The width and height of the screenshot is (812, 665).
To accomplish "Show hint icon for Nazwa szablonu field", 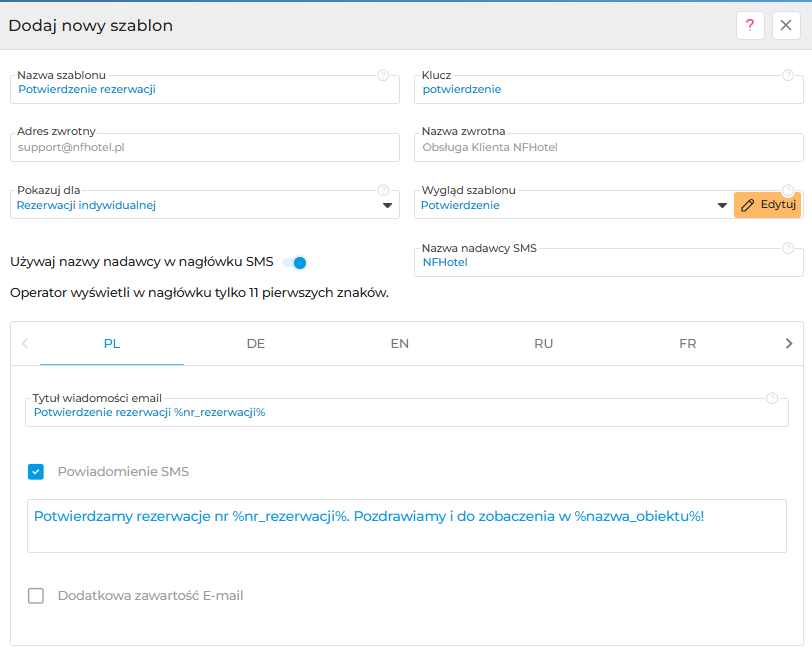I will coord(383,76).
